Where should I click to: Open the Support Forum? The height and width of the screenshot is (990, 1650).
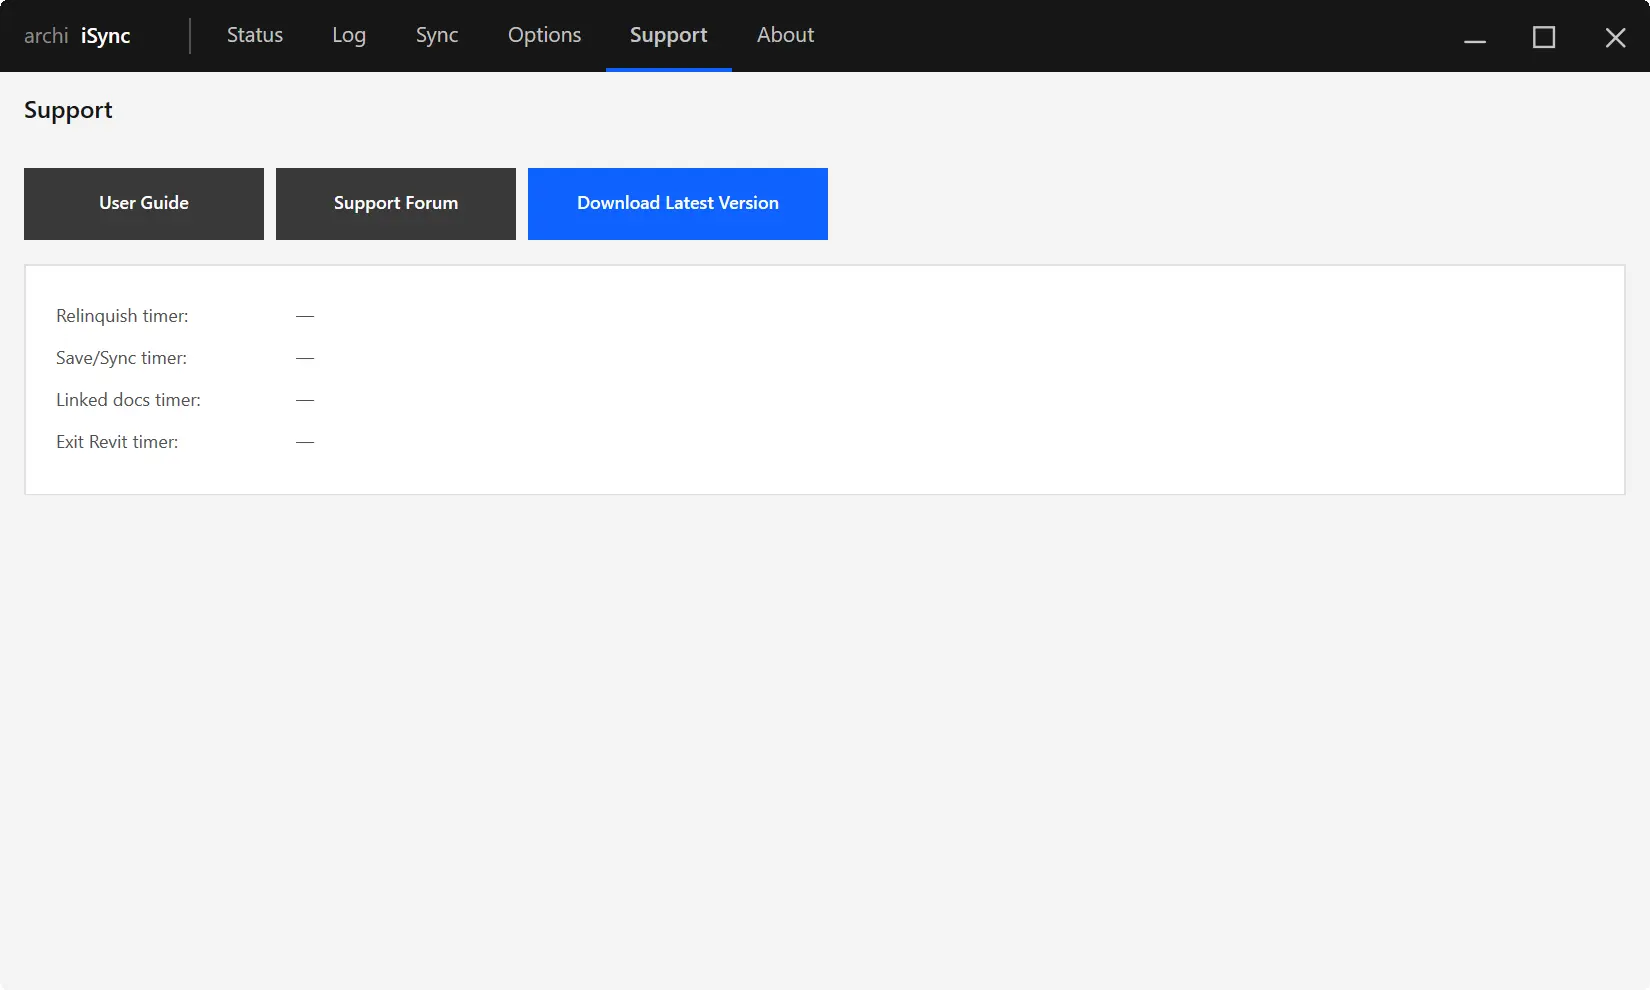click(395, 203)
